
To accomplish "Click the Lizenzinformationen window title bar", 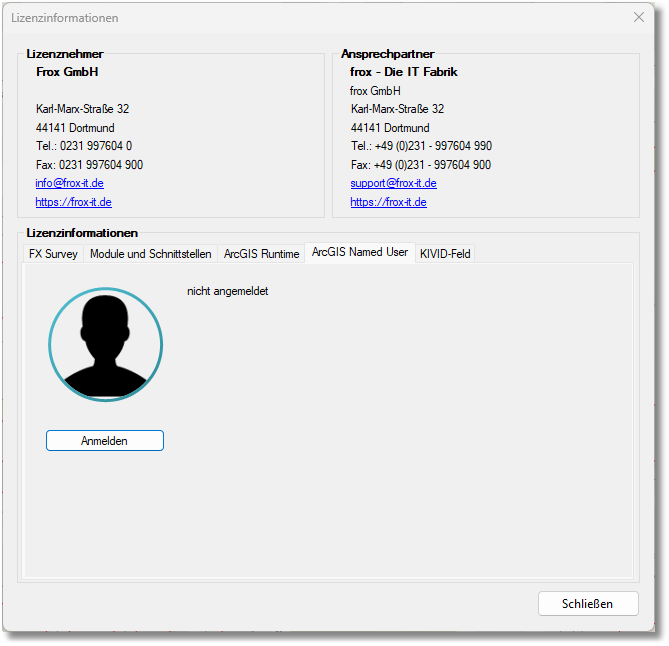I will point(300,18).
